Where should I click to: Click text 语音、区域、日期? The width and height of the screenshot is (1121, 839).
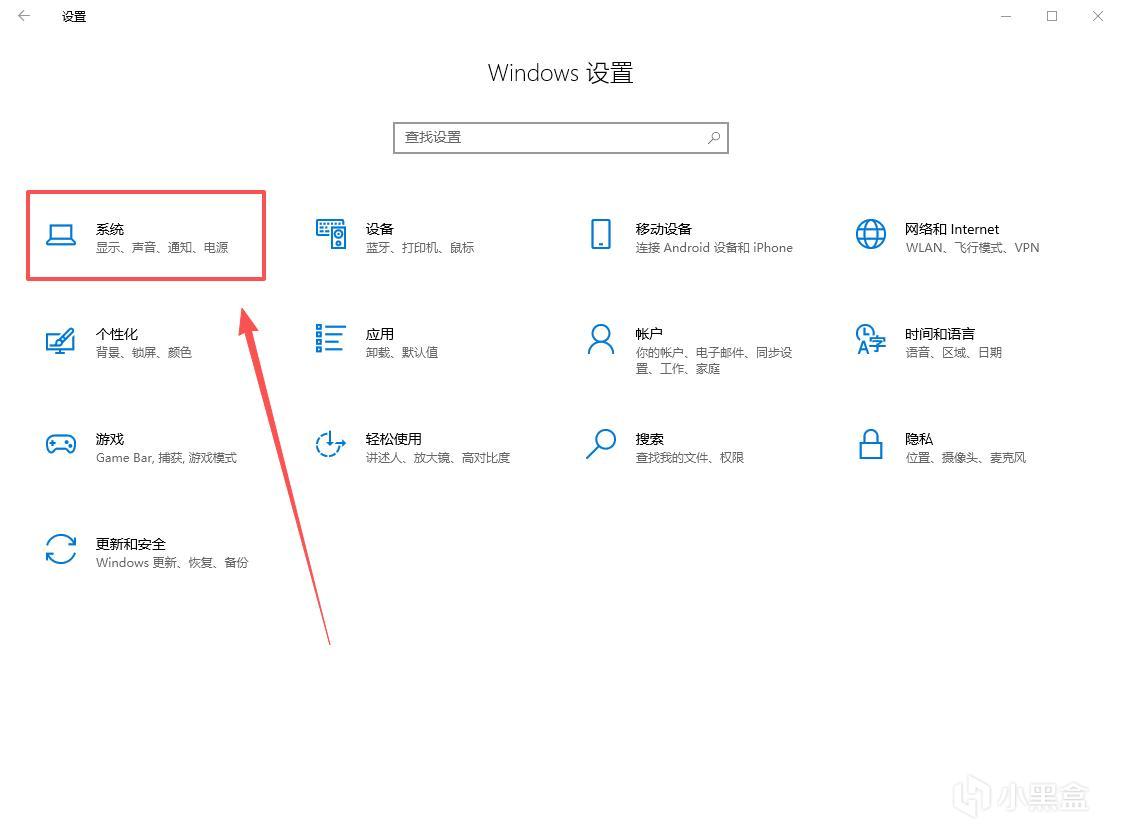(953, 352)
